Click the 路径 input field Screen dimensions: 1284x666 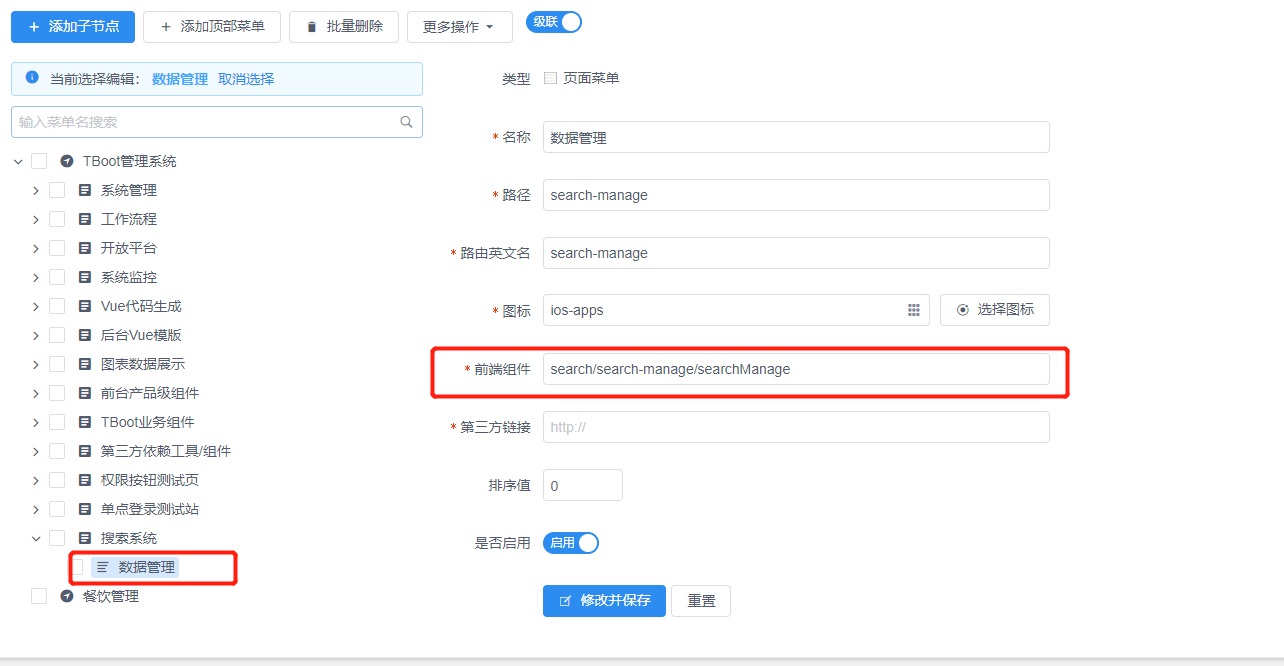(x=796, y=195)
